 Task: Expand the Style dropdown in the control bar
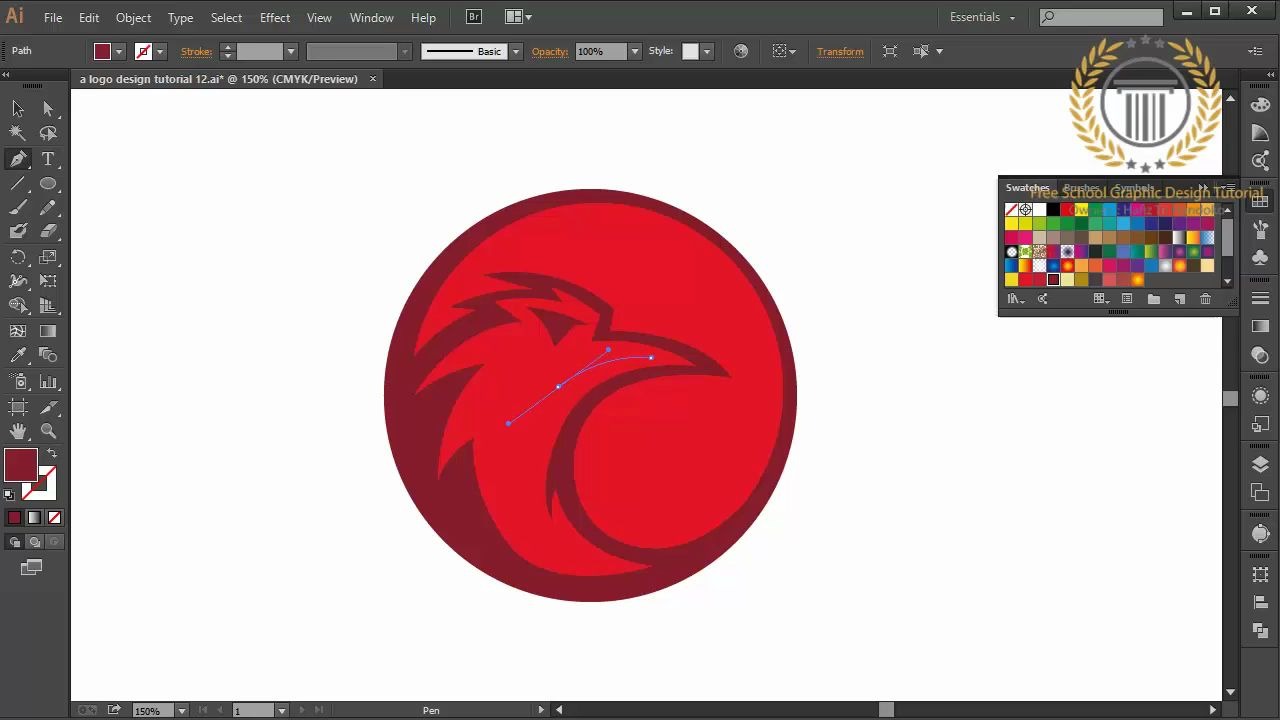coord(706,51)
